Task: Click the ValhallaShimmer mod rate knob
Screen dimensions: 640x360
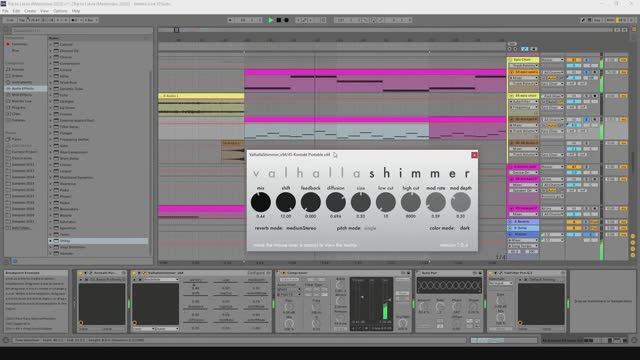Action: pos(436,202)
